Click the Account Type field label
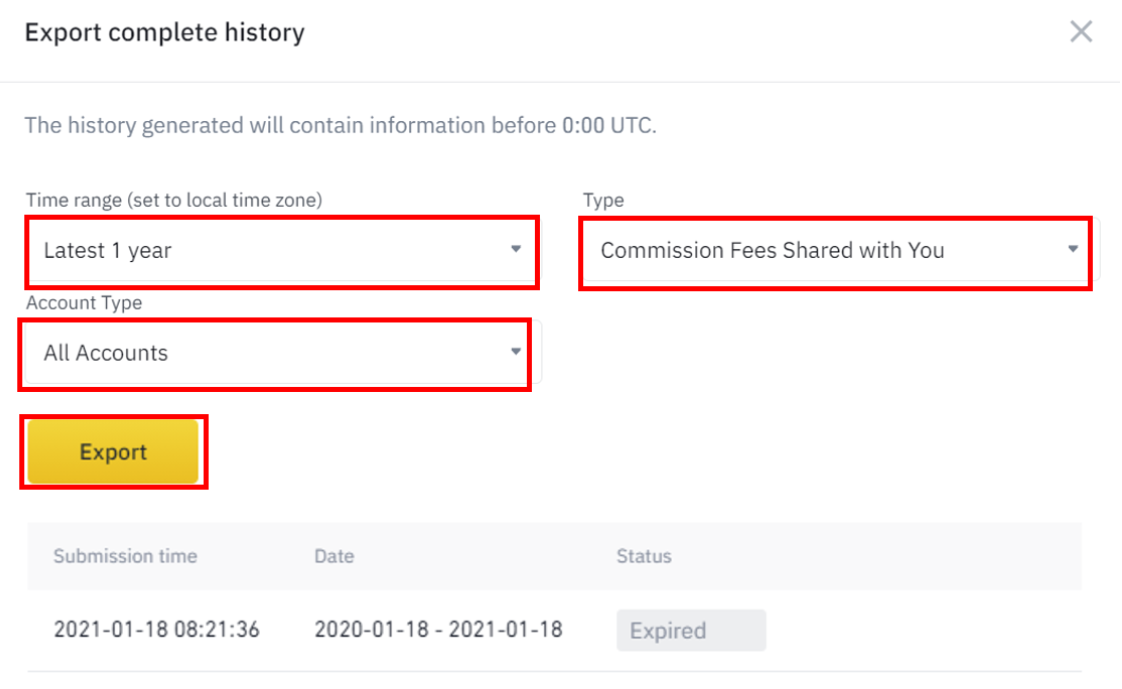The image size is (1122, 689). coord(84,303)
